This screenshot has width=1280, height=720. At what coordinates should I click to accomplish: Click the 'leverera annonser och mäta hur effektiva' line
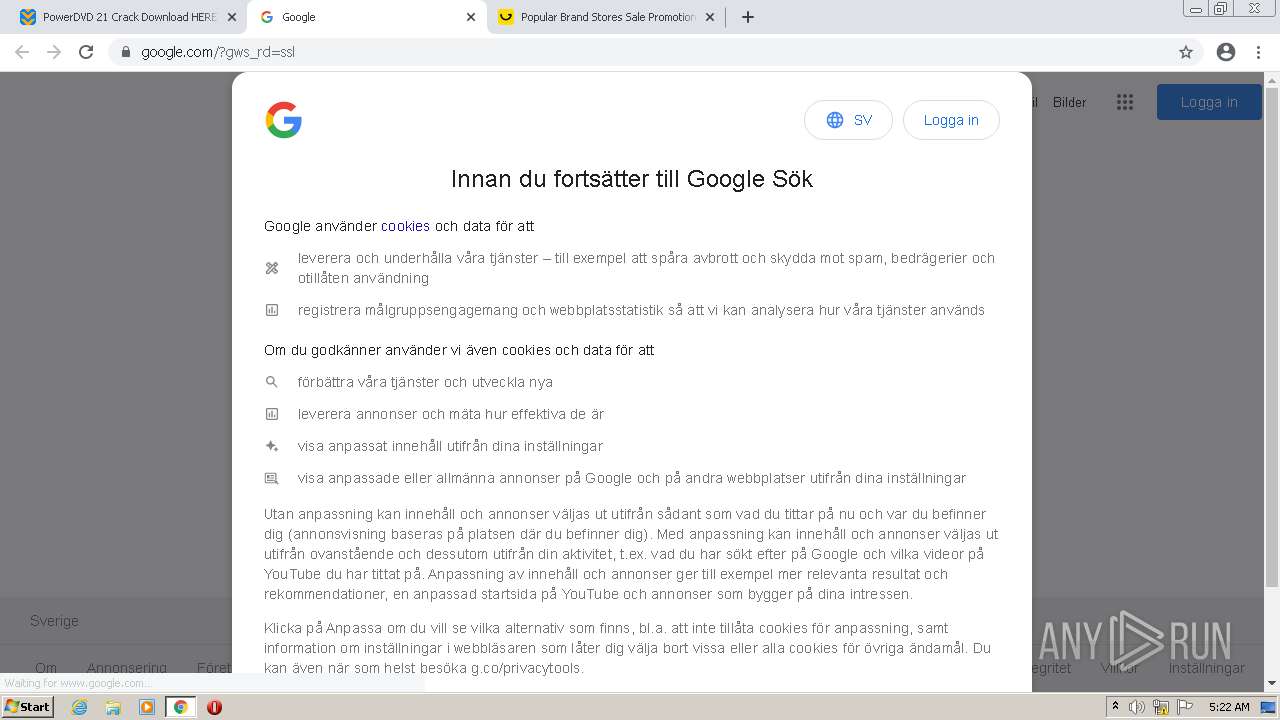(451, 414)
